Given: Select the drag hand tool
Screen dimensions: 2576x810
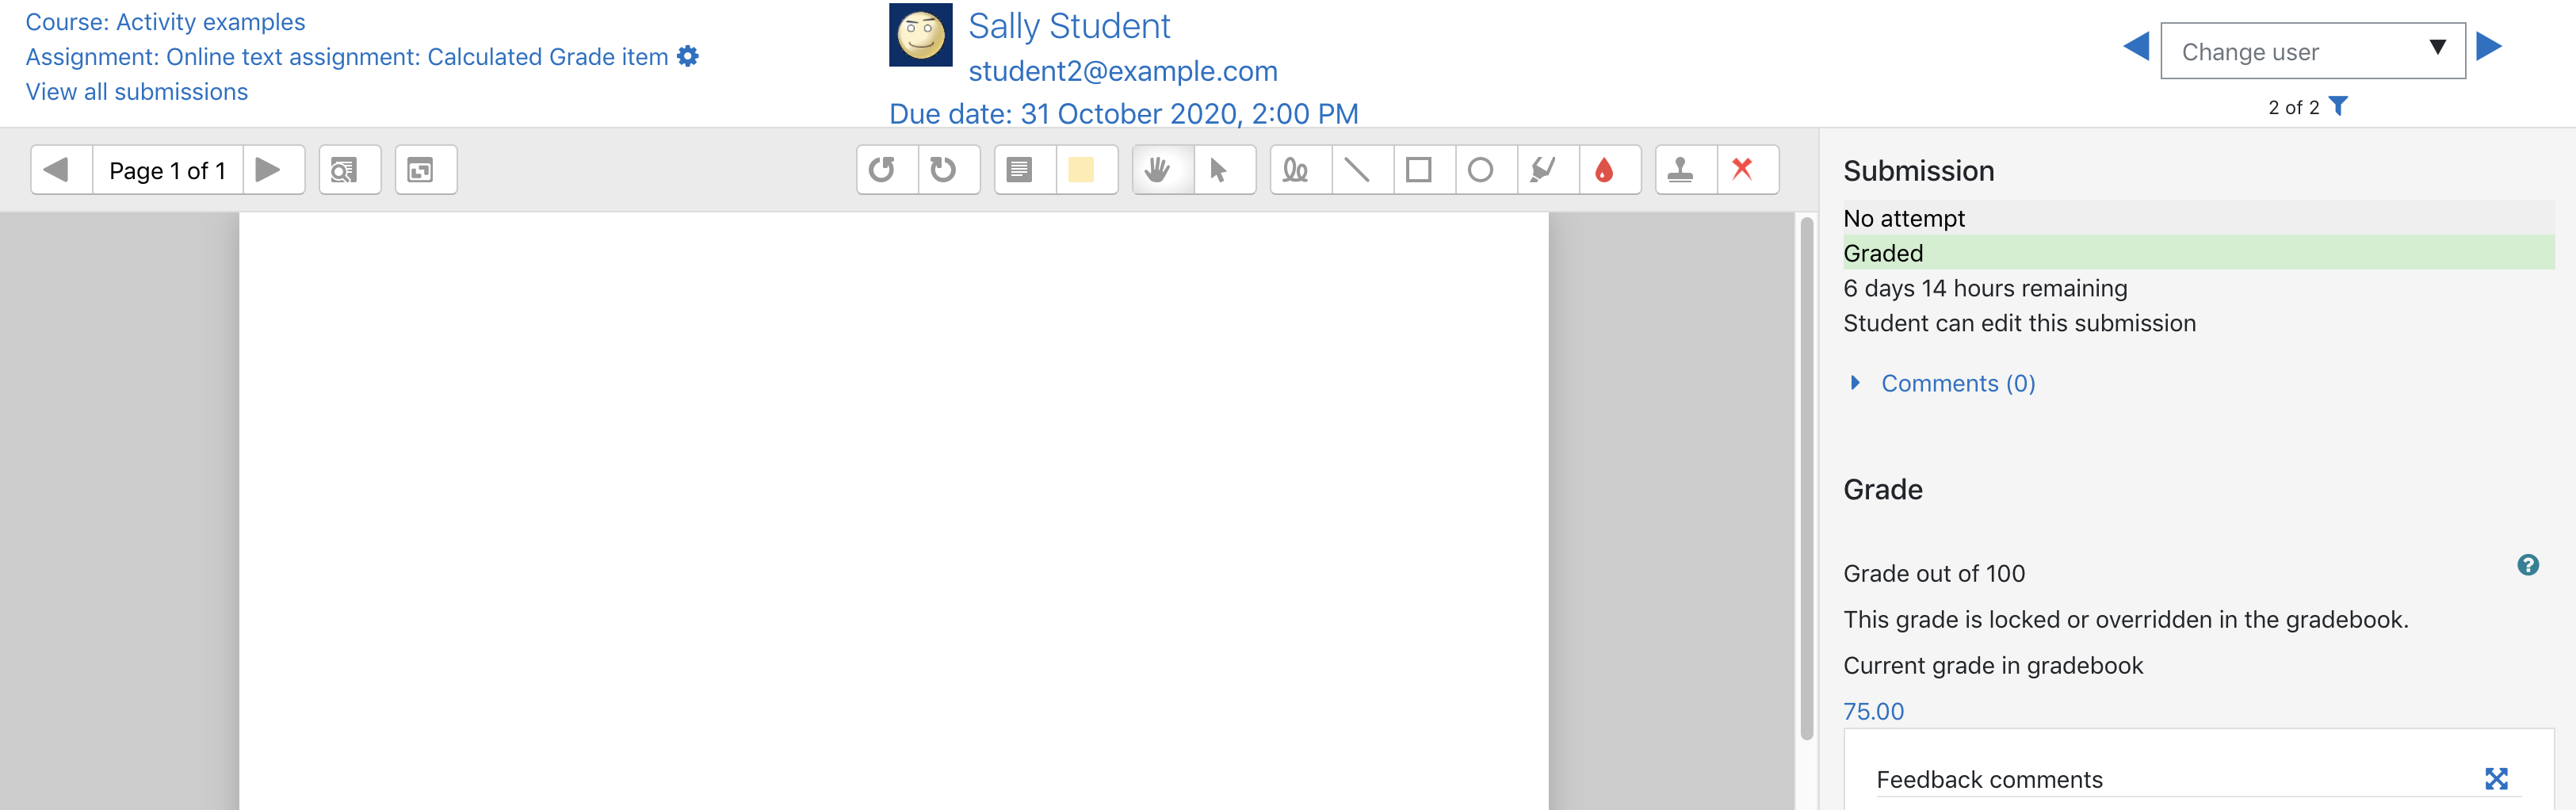Looking at the screenshot, I should coord(1163,170).
